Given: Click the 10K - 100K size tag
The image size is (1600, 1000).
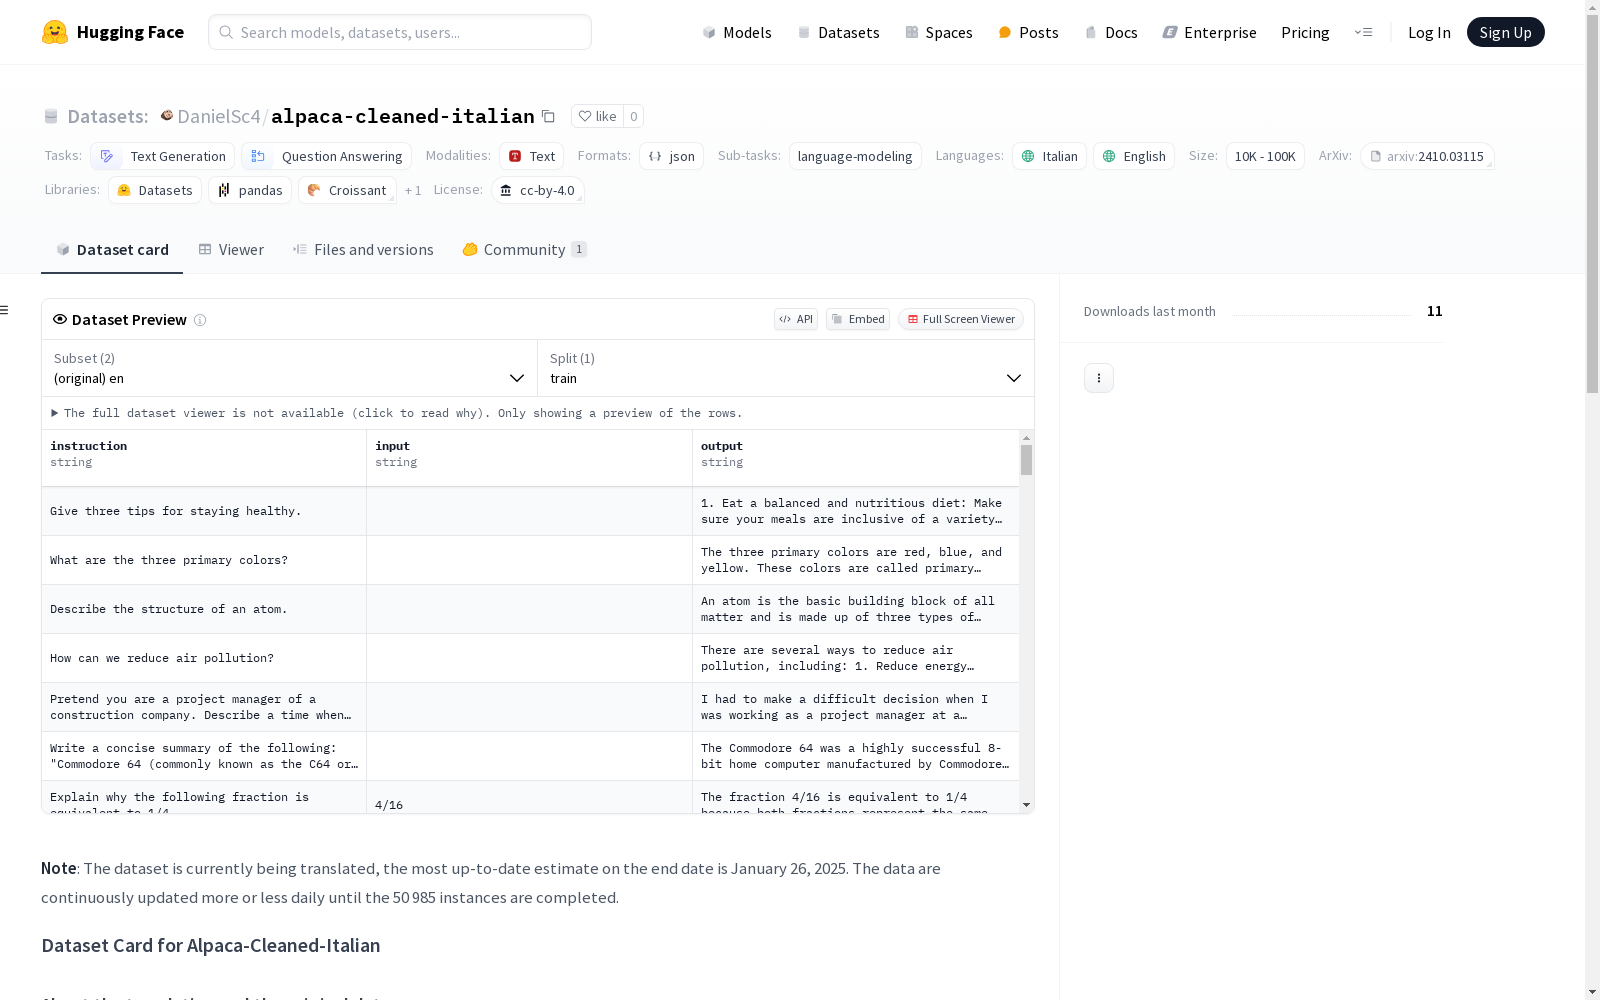Looking at the screenshot, I should point(1265,156).
